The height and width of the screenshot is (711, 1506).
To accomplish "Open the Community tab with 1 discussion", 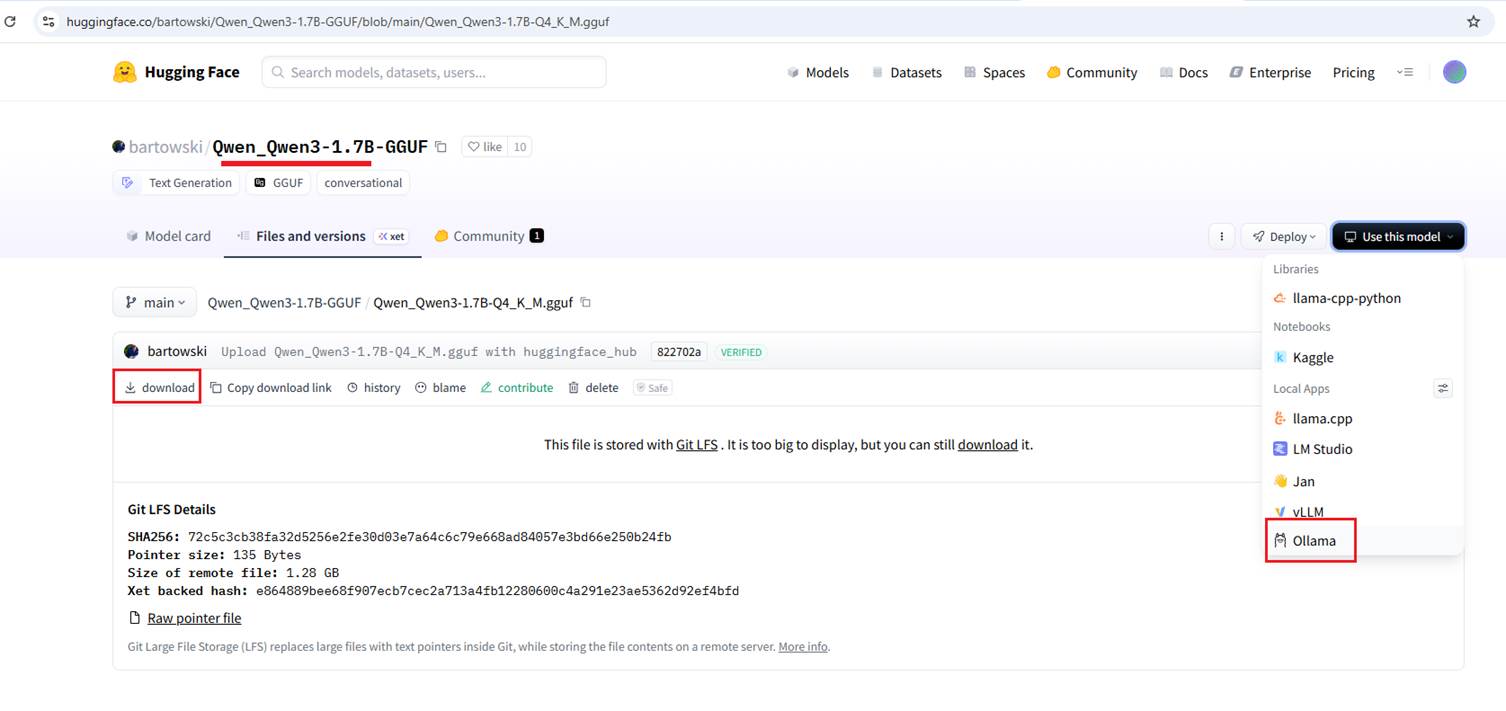I will tap(489, 236).
